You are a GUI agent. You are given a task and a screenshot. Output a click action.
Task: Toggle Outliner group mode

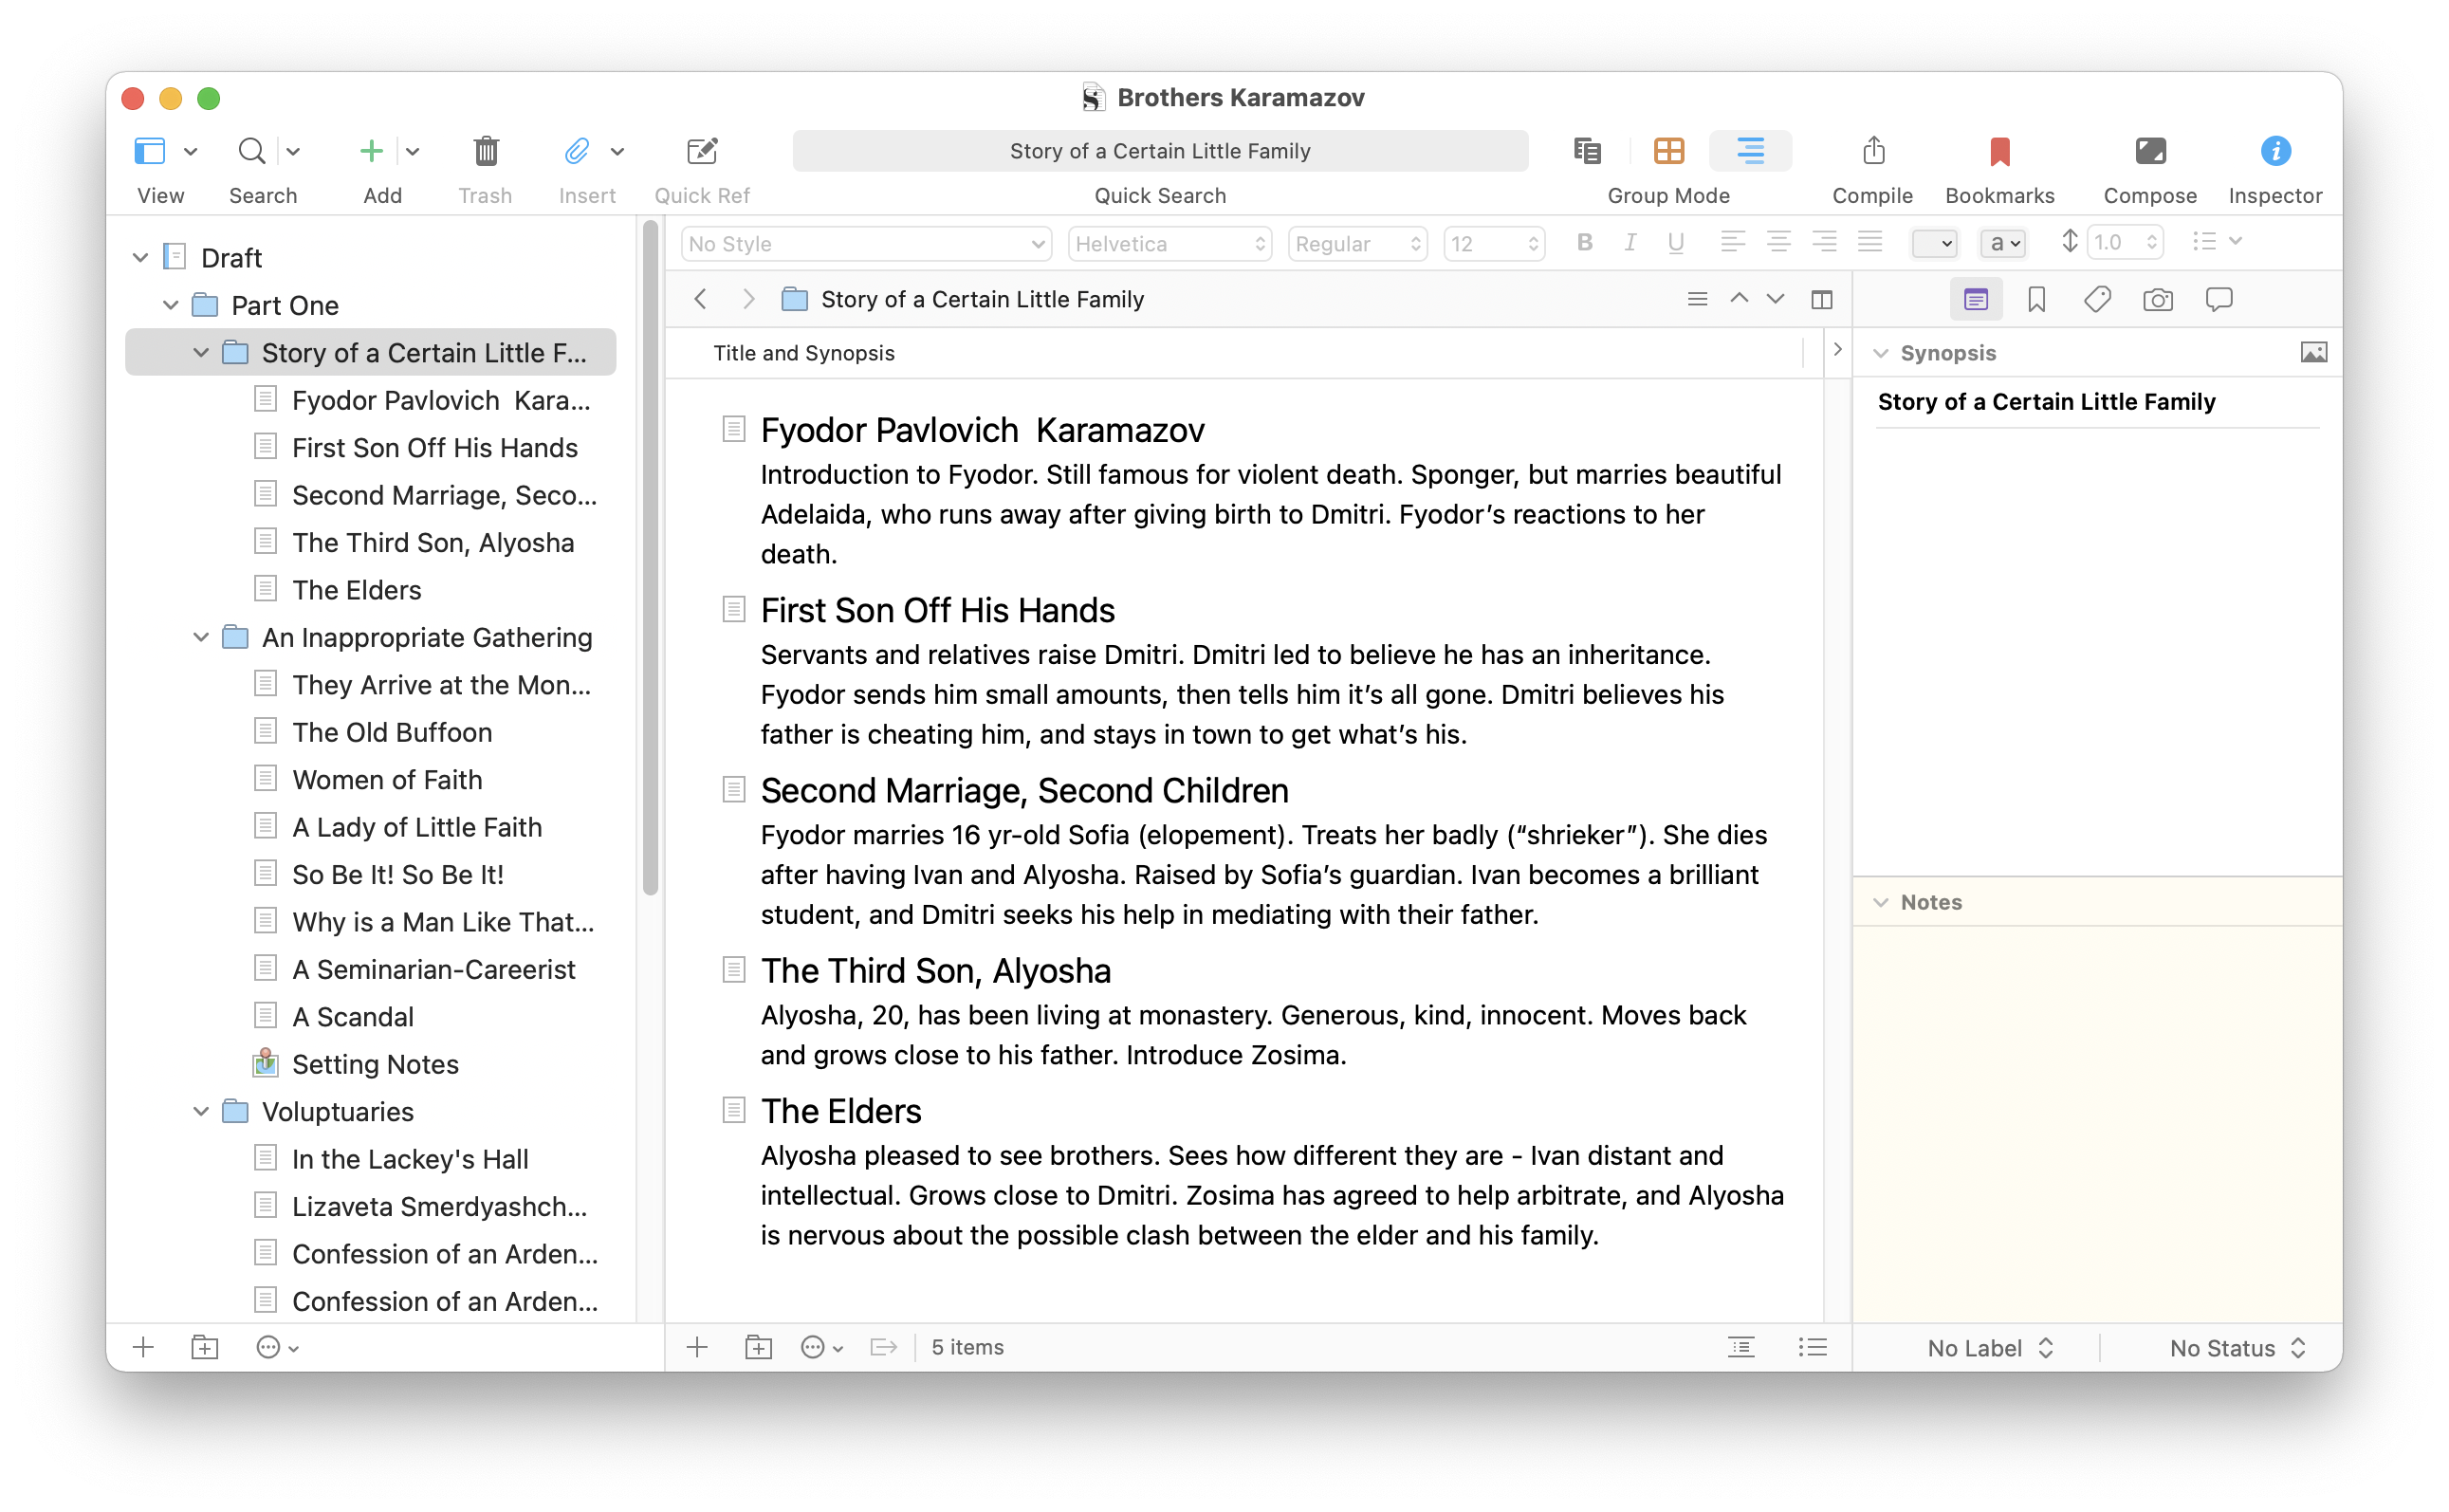click(x=1749, y=151)
